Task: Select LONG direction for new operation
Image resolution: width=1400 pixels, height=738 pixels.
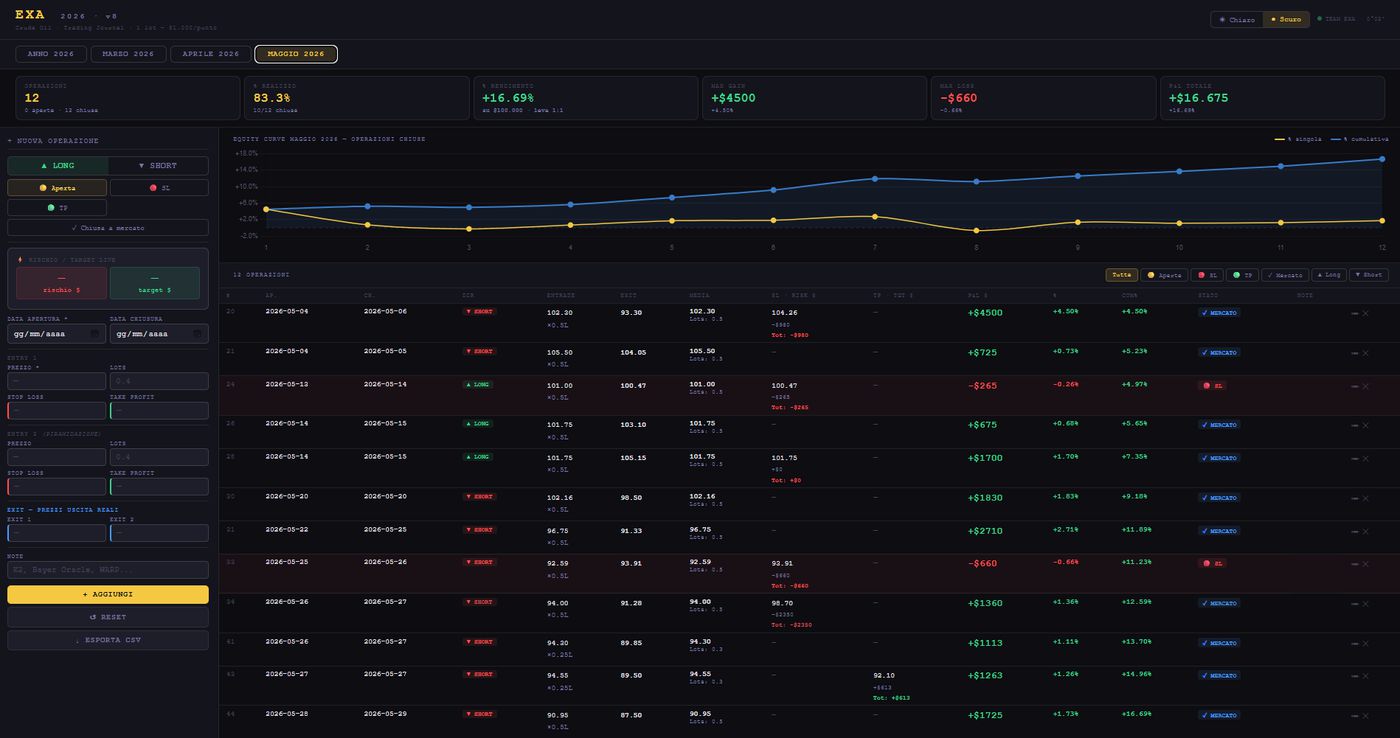Action: tap(57, 166)
